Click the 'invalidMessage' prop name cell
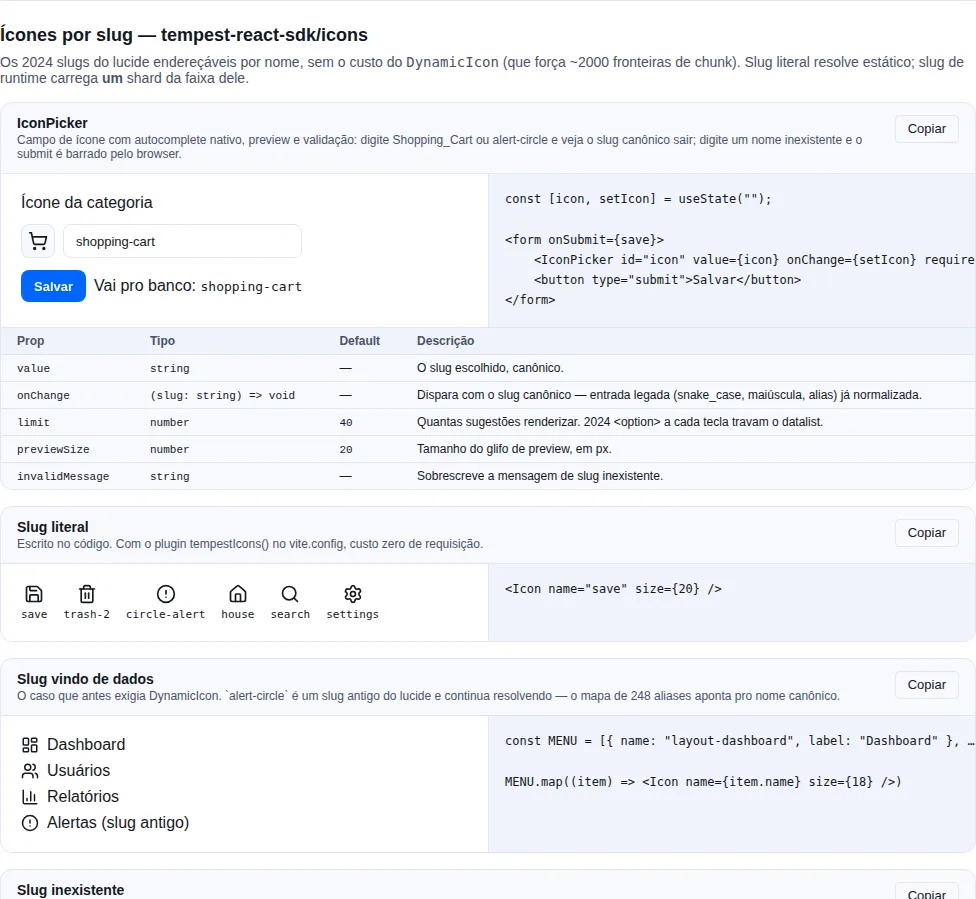The height and width of the screenshot is (899, 976). click(63, 476)
